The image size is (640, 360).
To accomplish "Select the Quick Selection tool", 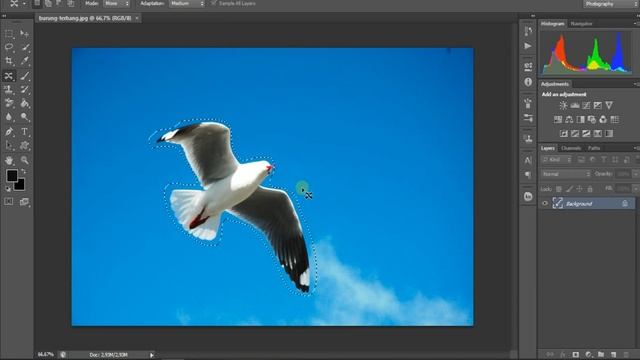I will click(24, 47).
